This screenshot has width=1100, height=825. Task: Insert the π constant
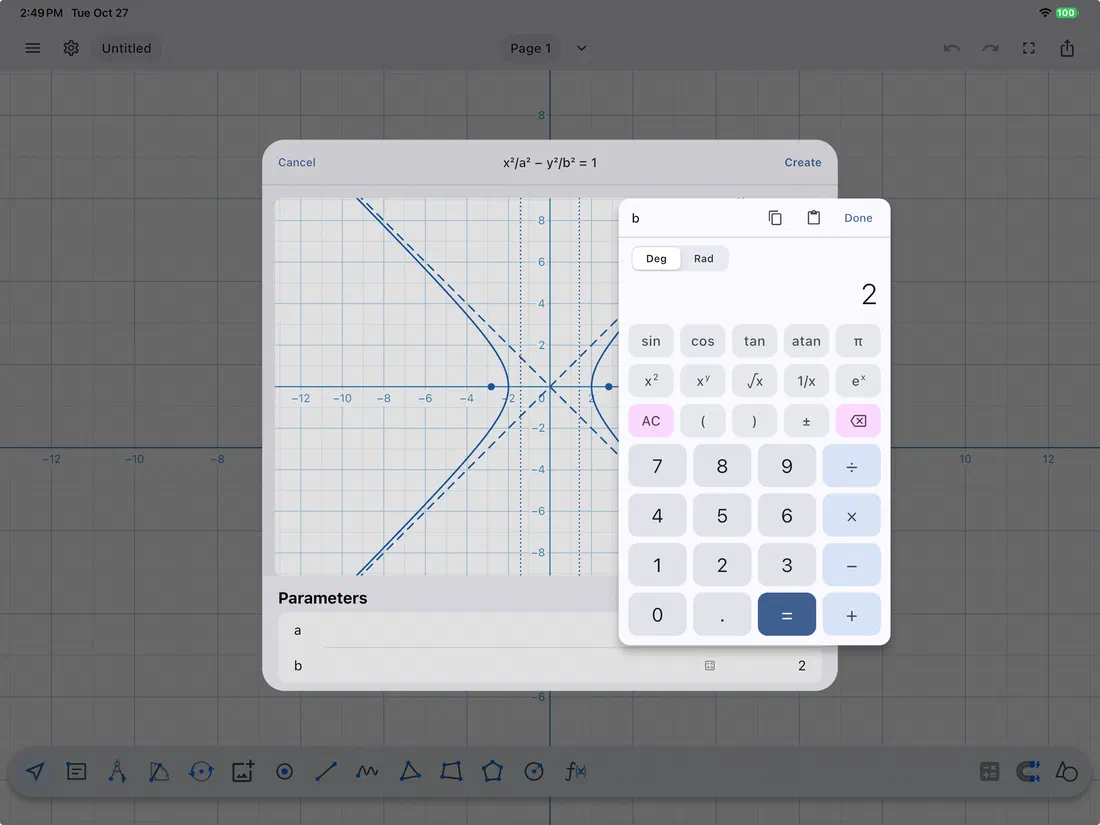[x=857, y=341]
